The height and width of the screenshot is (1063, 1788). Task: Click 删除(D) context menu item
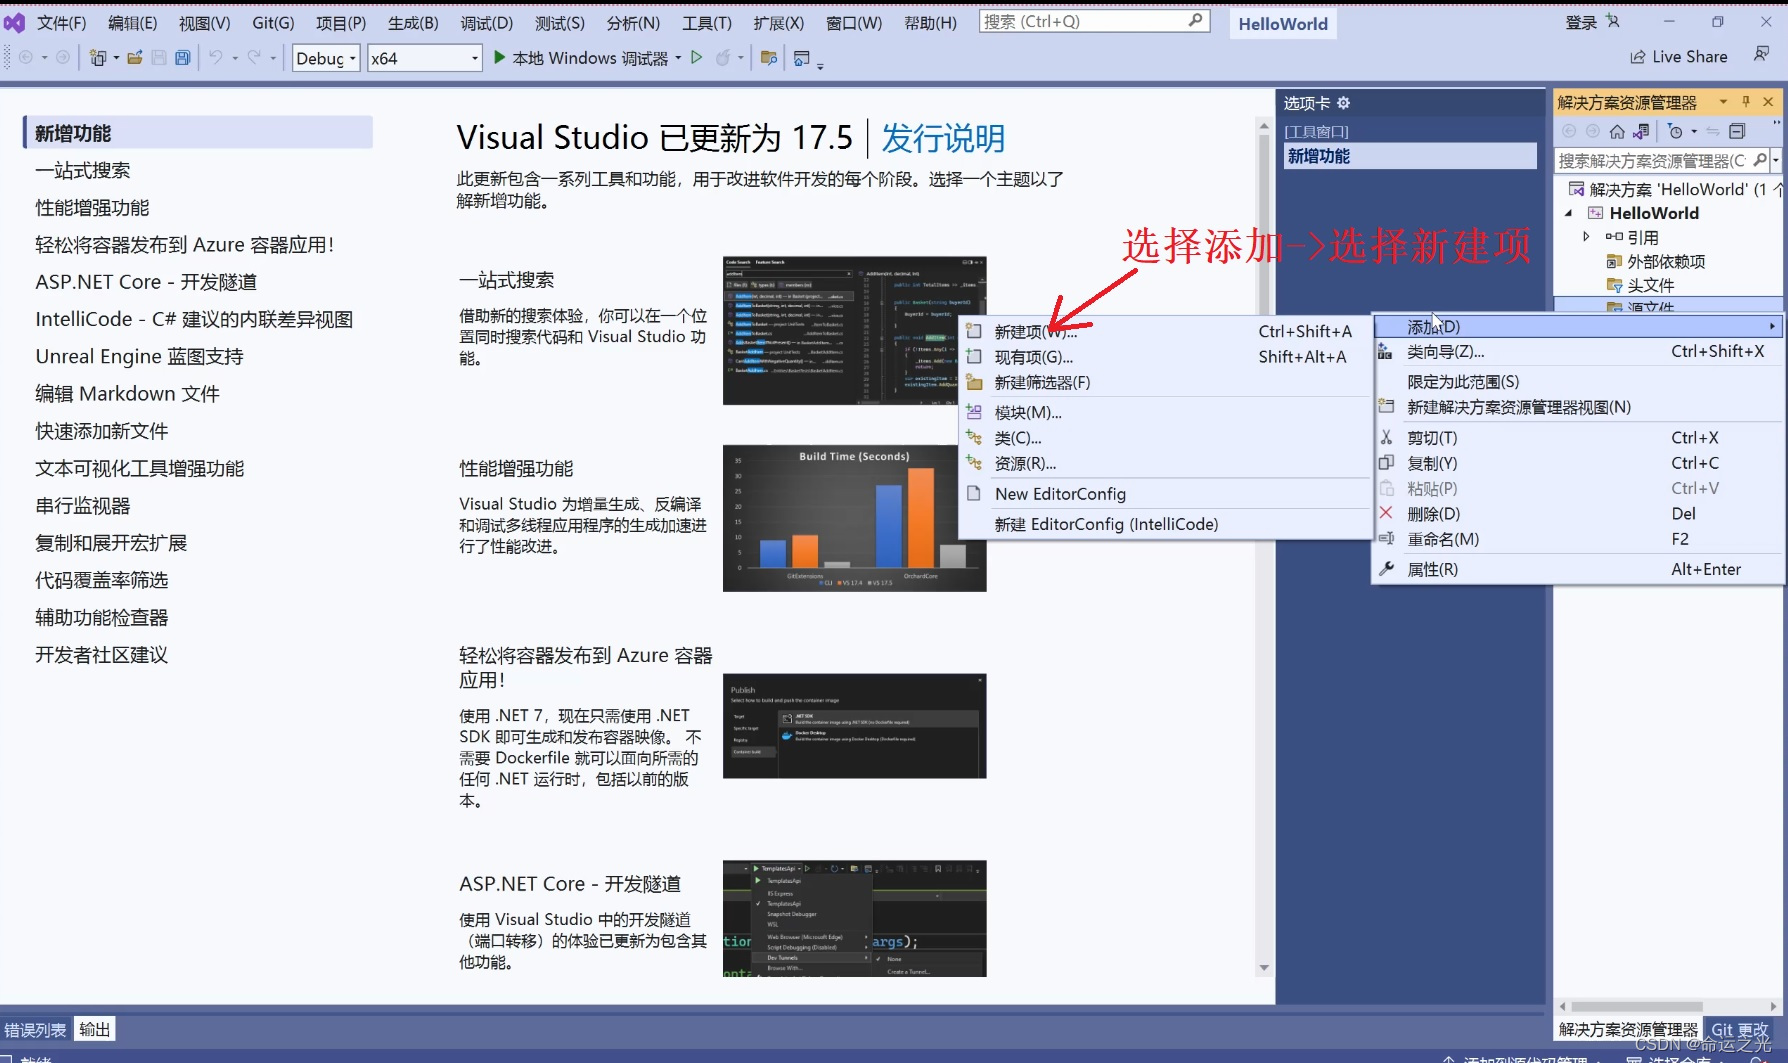coord(1580,514)
